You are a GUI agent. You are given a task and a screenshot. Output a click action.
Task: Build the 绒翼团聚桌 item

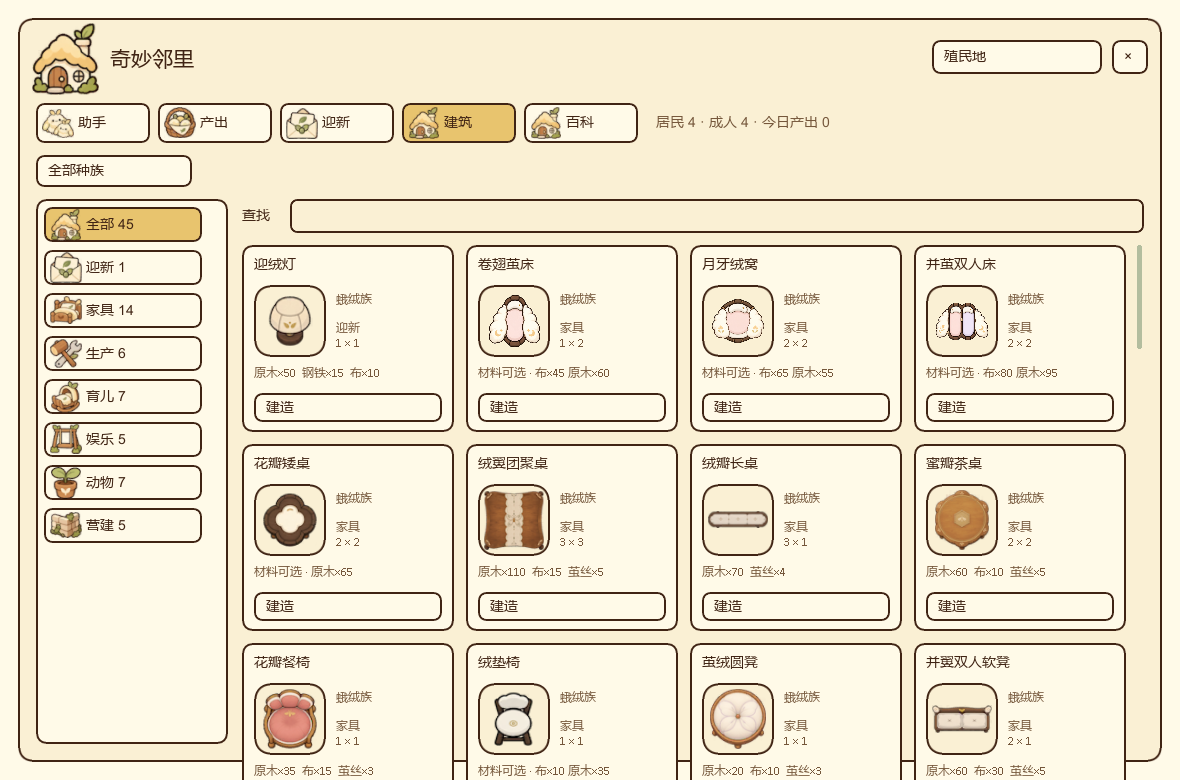coord(572,606)
